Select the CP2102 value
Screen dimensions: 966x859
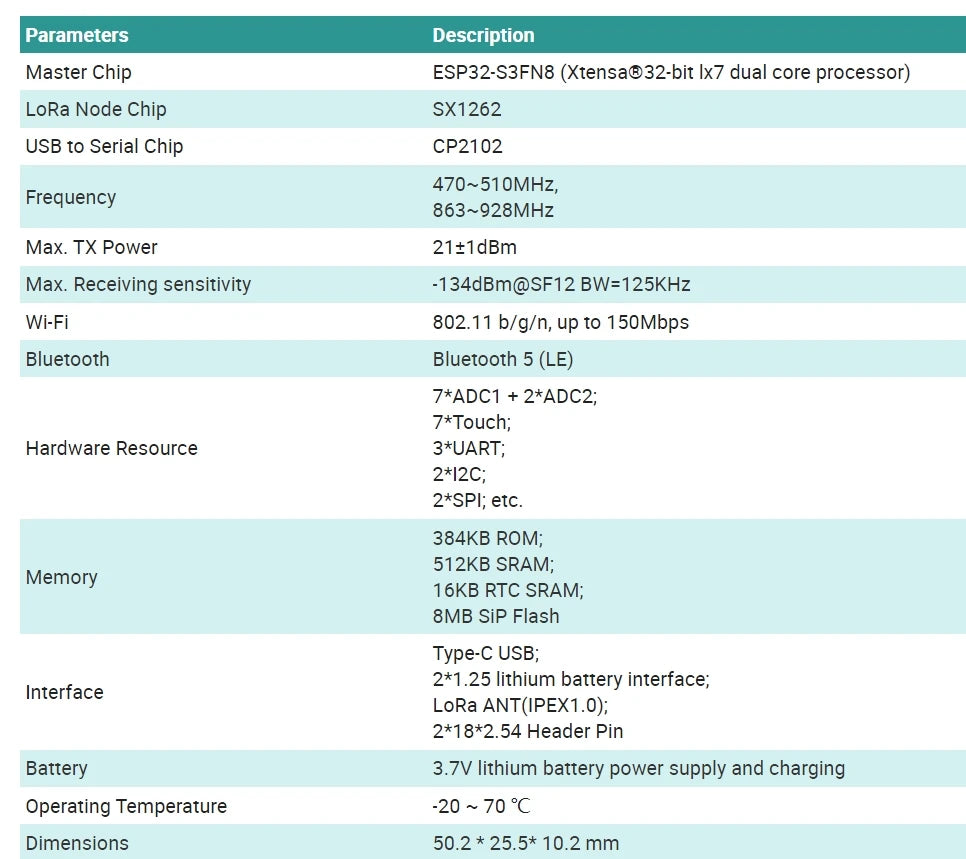pos(467,146)
